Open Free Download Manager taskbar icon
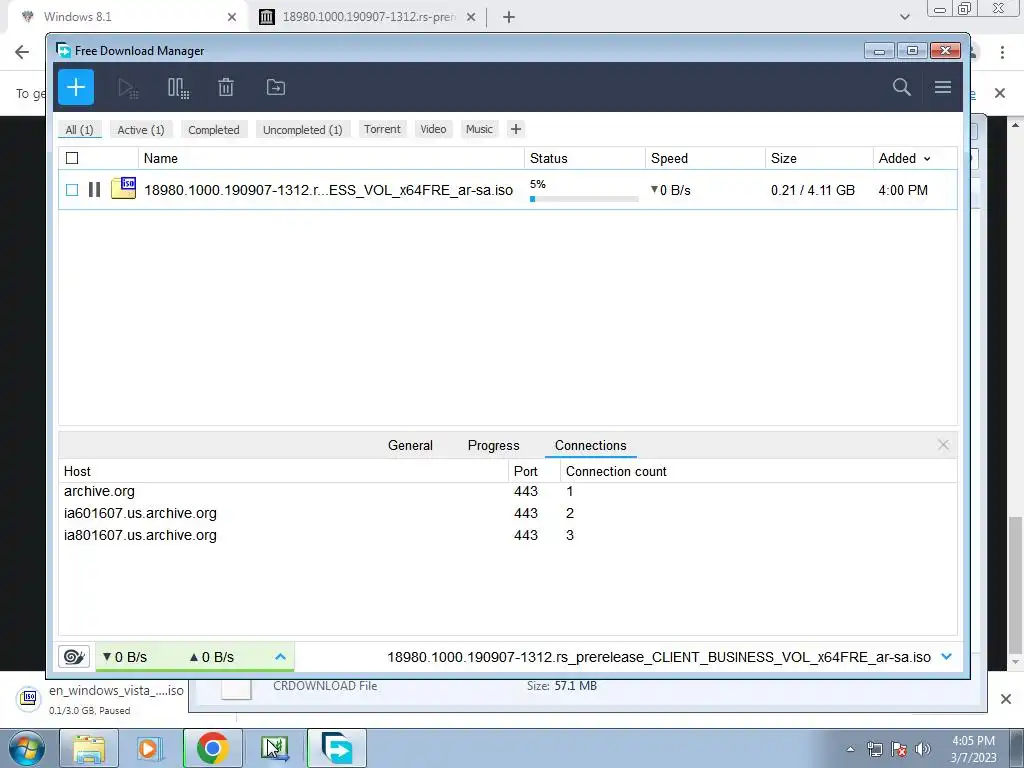Viewport: 1024px width, 768px height. coord(337,748)
